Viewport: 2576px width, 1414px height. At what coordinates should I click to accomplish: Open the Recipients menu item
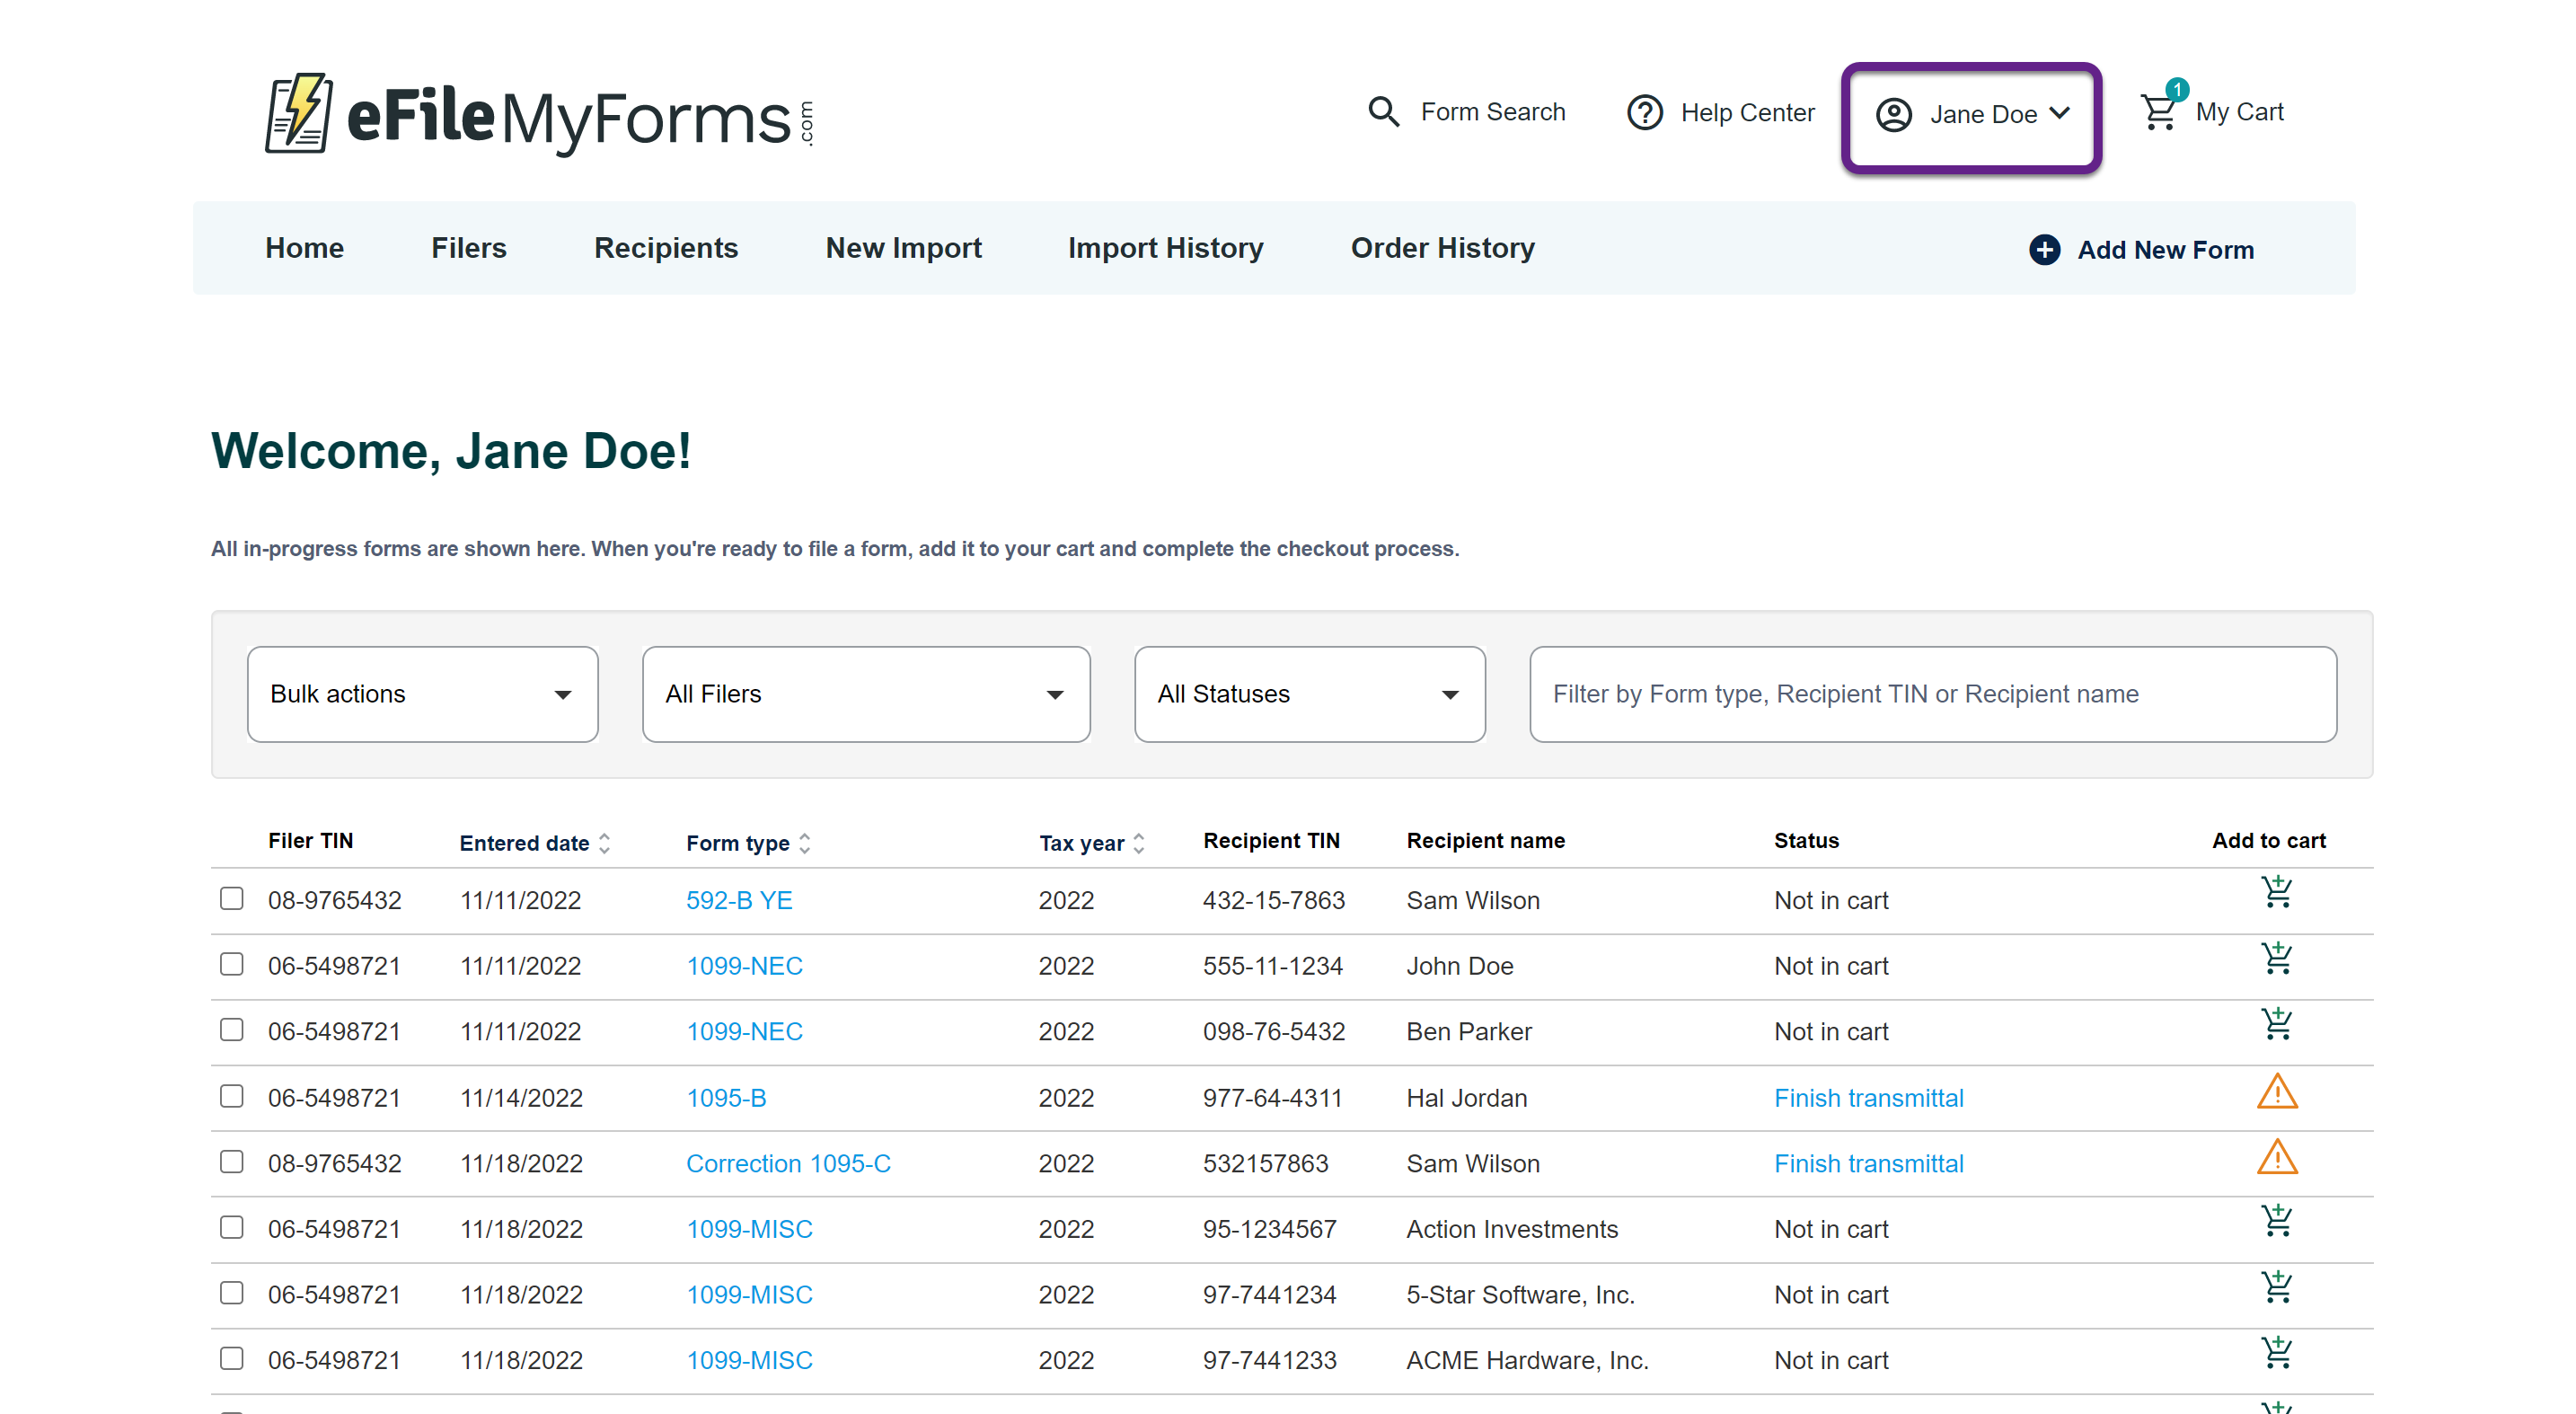tap(665, 248)
